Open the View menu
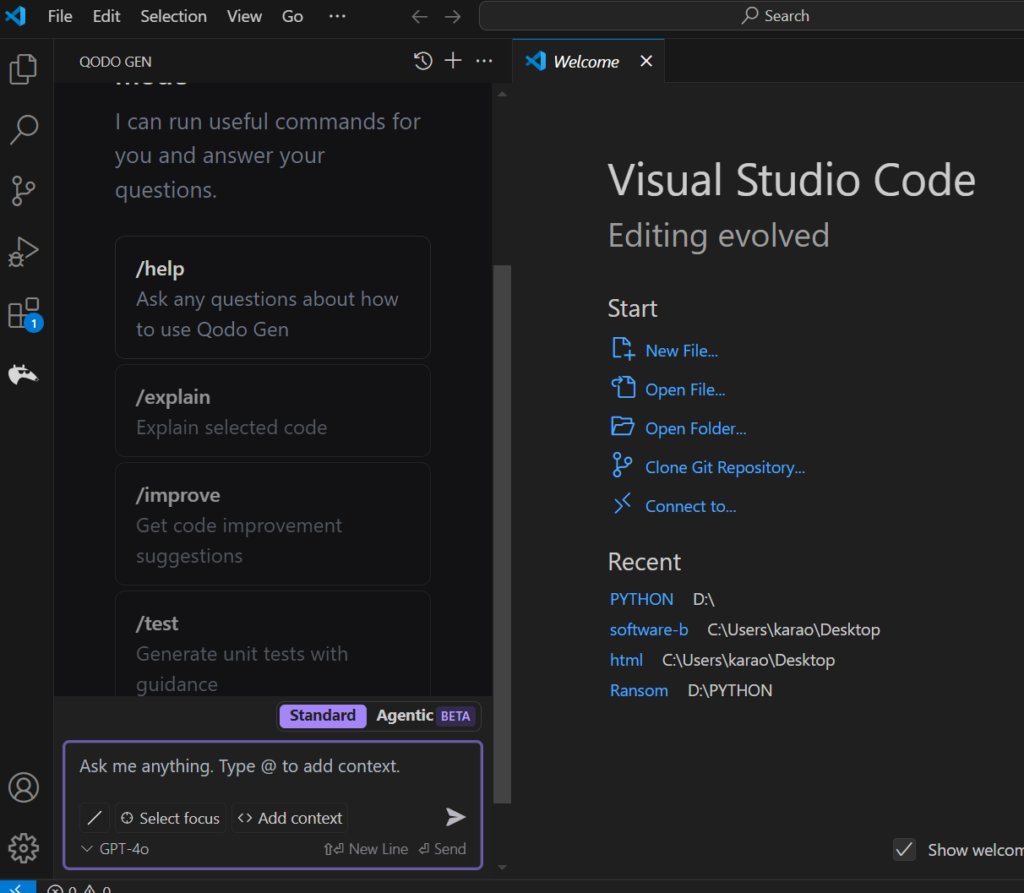 tap(244, 16)
